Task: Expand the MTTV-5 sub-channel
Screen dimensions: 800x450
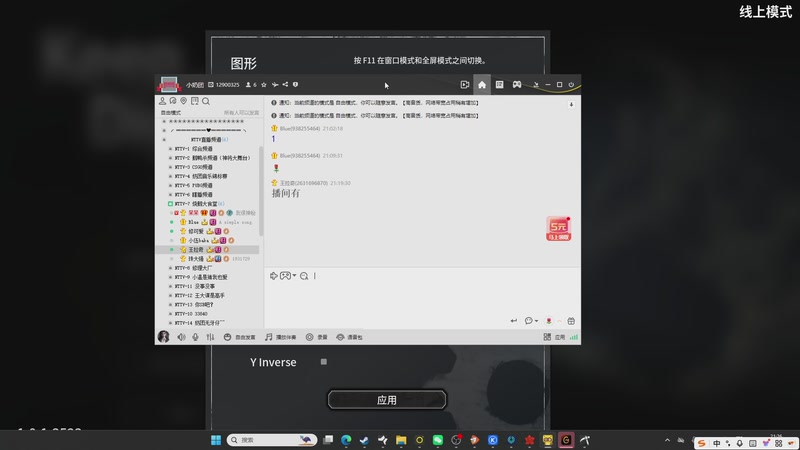Action: (170, 186)
